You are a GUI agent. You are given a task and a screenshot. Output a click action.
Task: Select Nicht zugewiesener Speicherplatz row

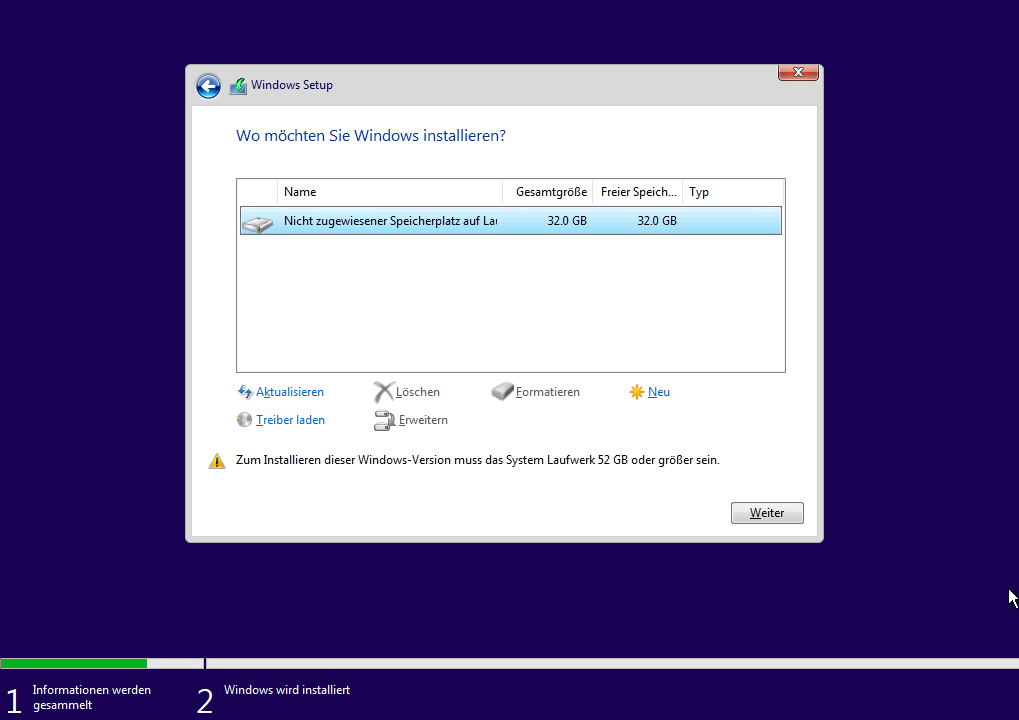(511, 221)
